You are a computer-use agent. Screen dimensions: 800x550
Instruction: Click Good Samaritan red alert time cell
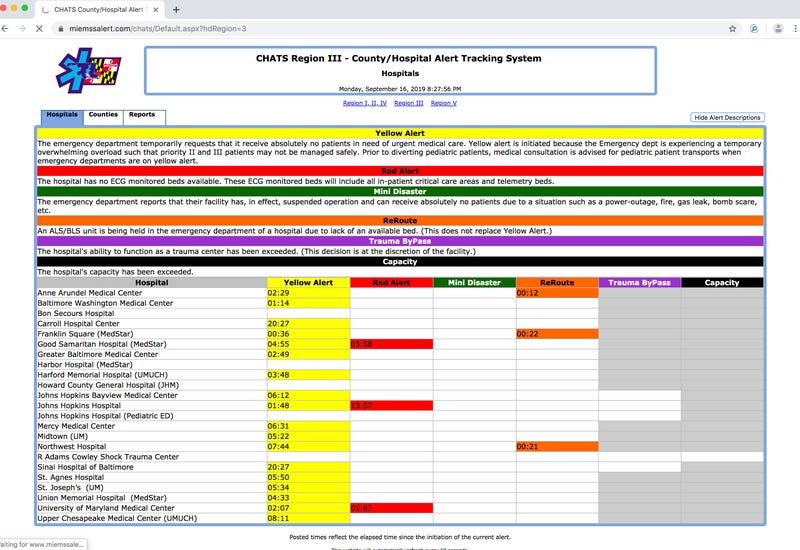pos(391,344)
